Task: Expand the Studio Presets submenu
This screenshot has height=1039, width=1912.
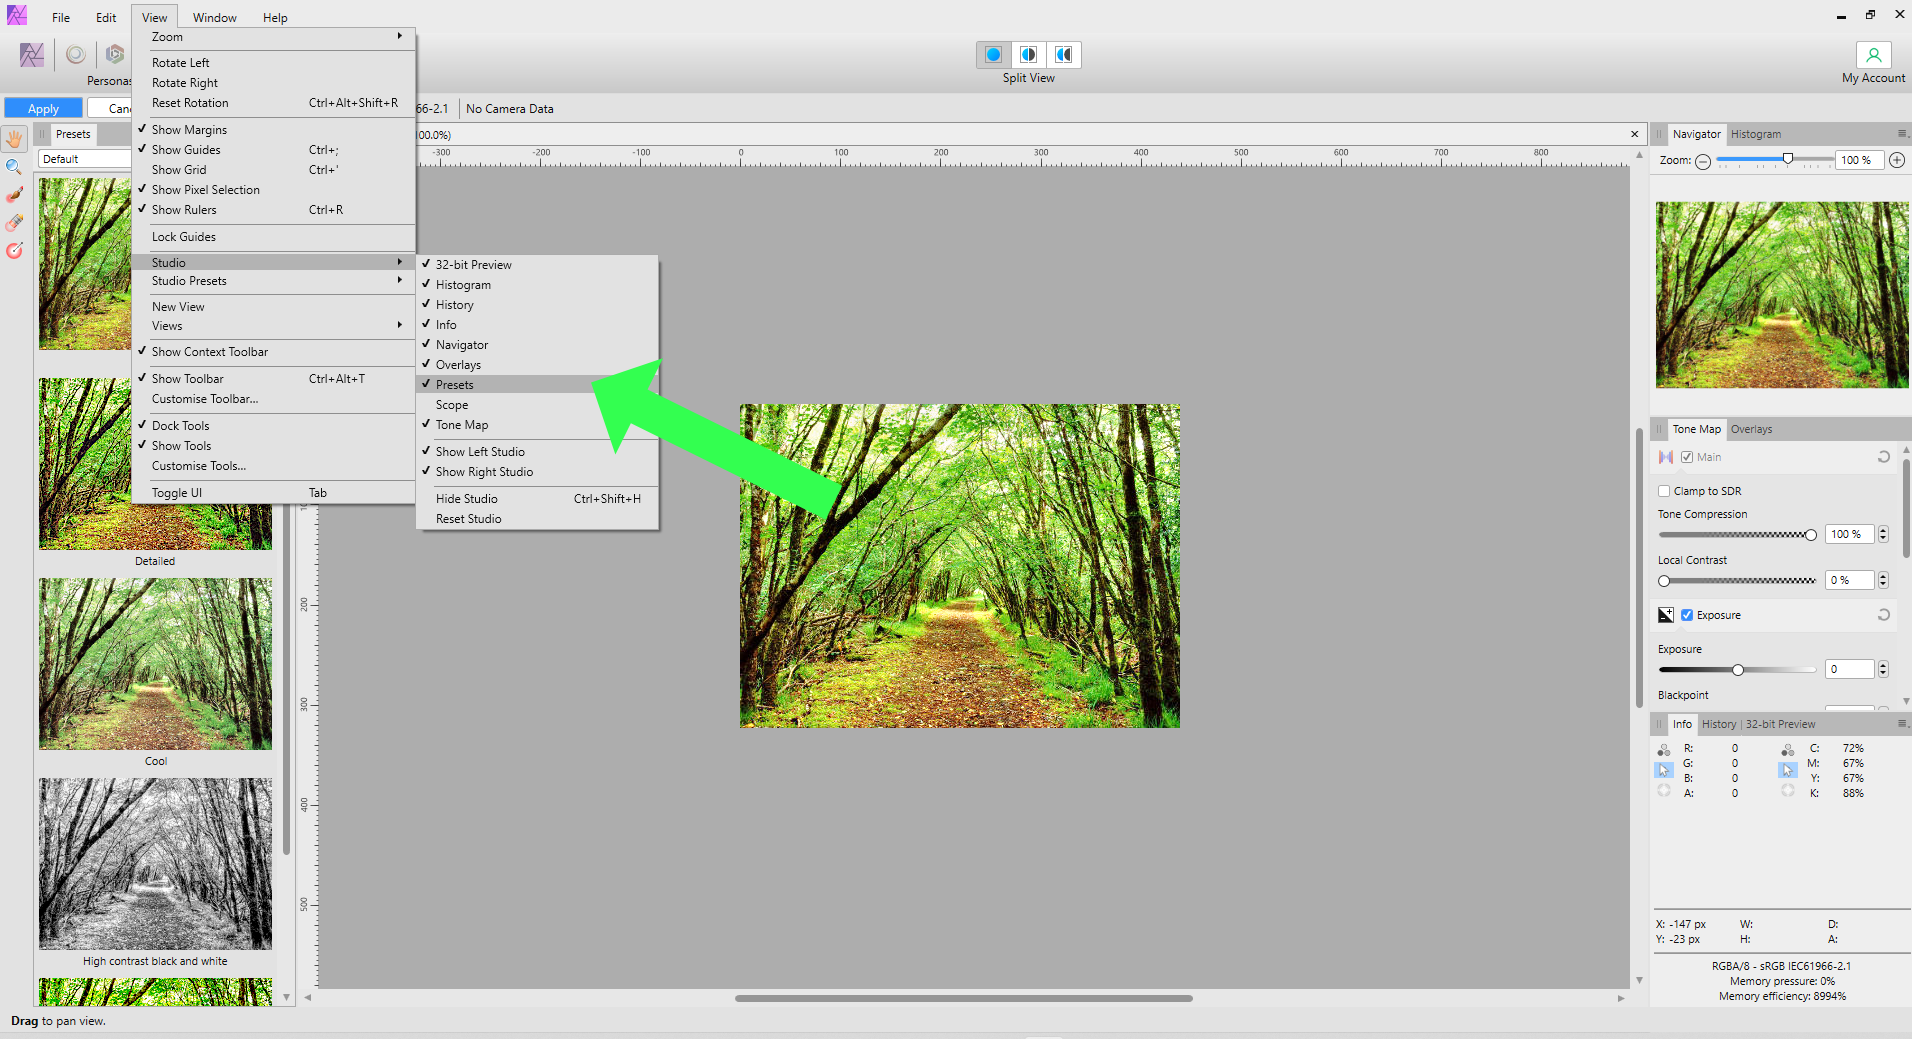Action: pyautogui.click(x=273, y=281)
